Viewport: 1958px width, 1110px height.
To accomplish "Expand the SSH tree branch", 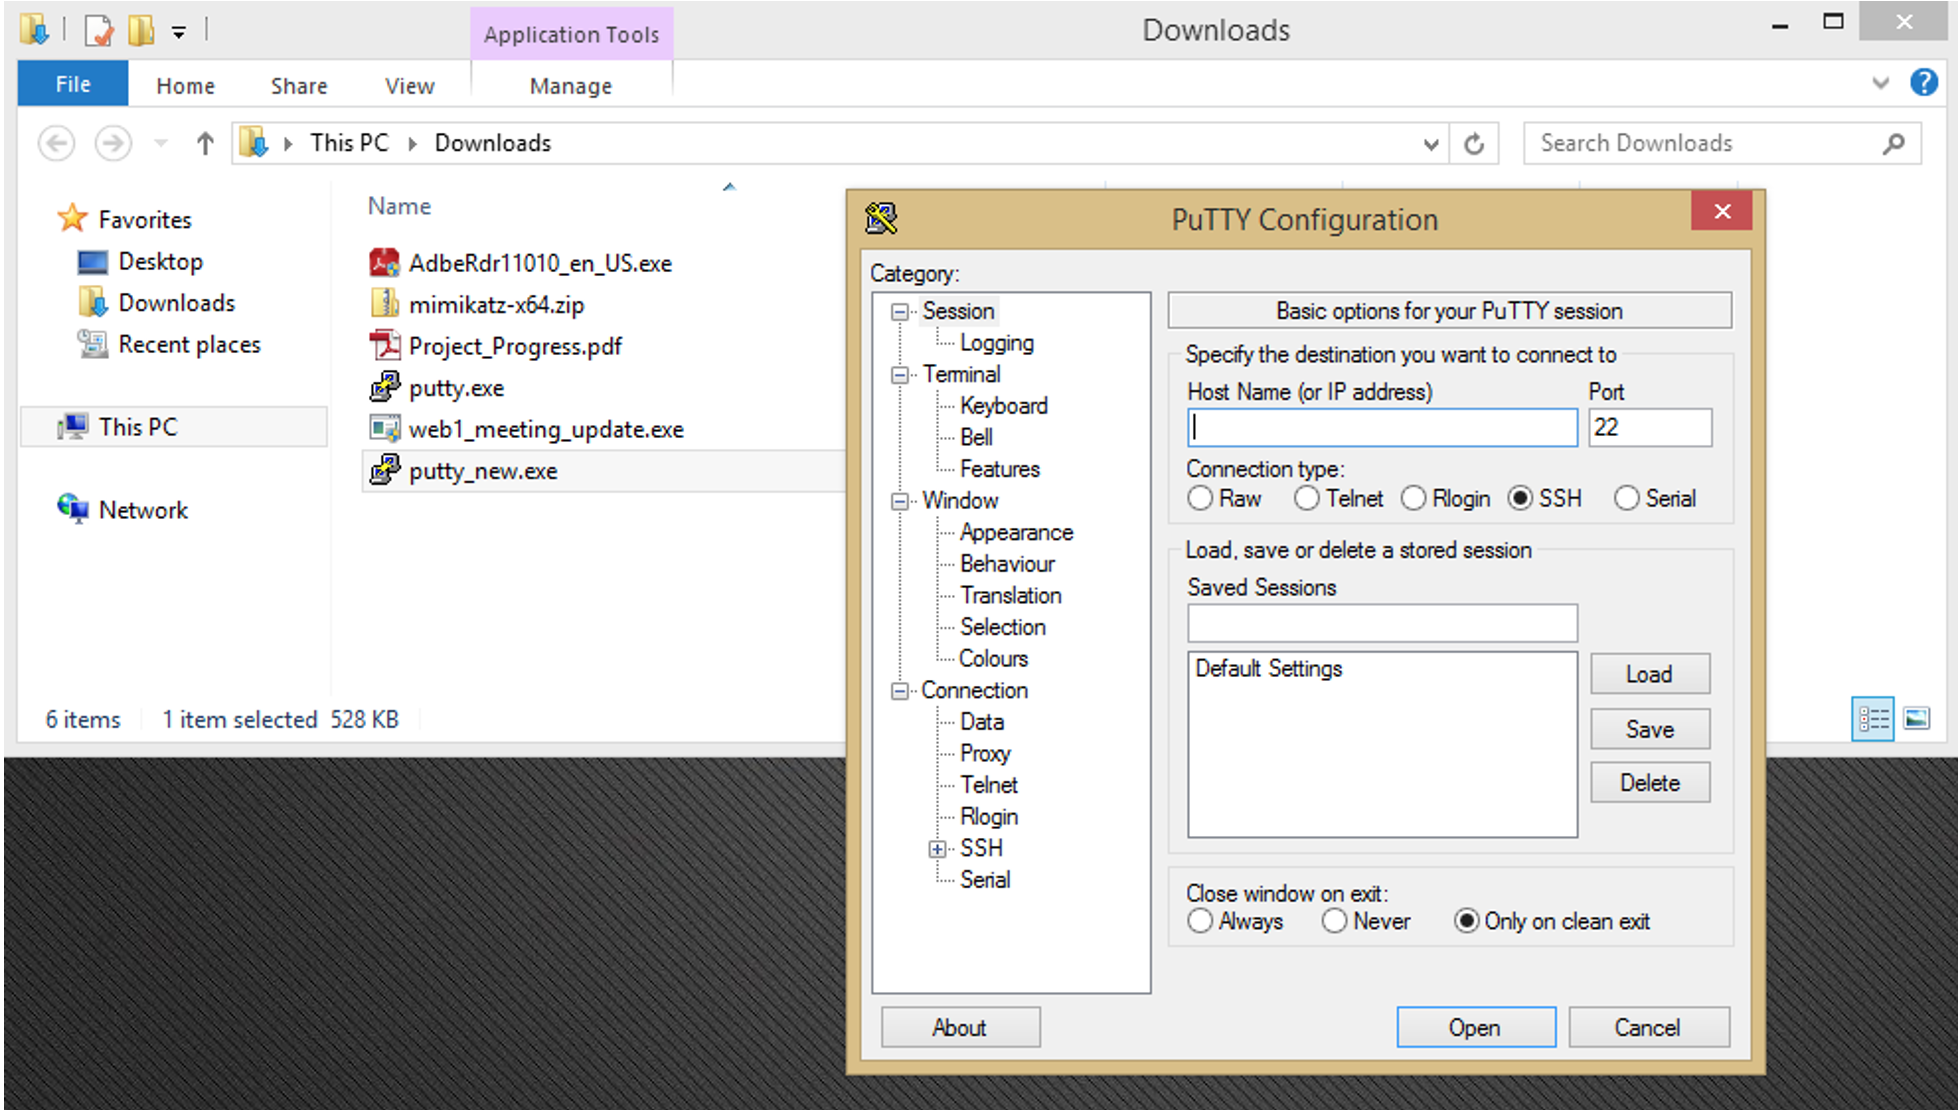I will (x=937, y=848).
